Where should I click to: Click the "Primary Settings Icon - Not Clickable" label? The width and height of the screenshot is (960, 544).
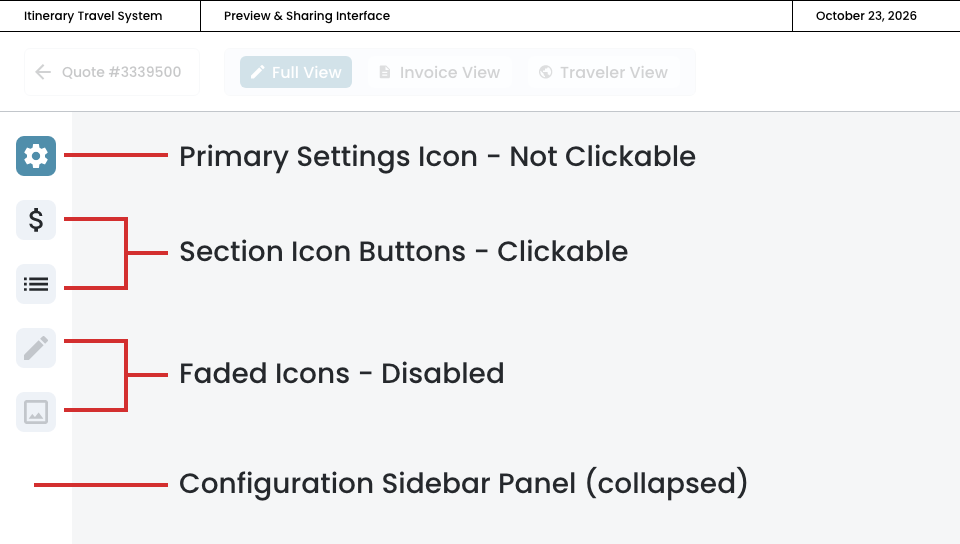pos(437,157)
